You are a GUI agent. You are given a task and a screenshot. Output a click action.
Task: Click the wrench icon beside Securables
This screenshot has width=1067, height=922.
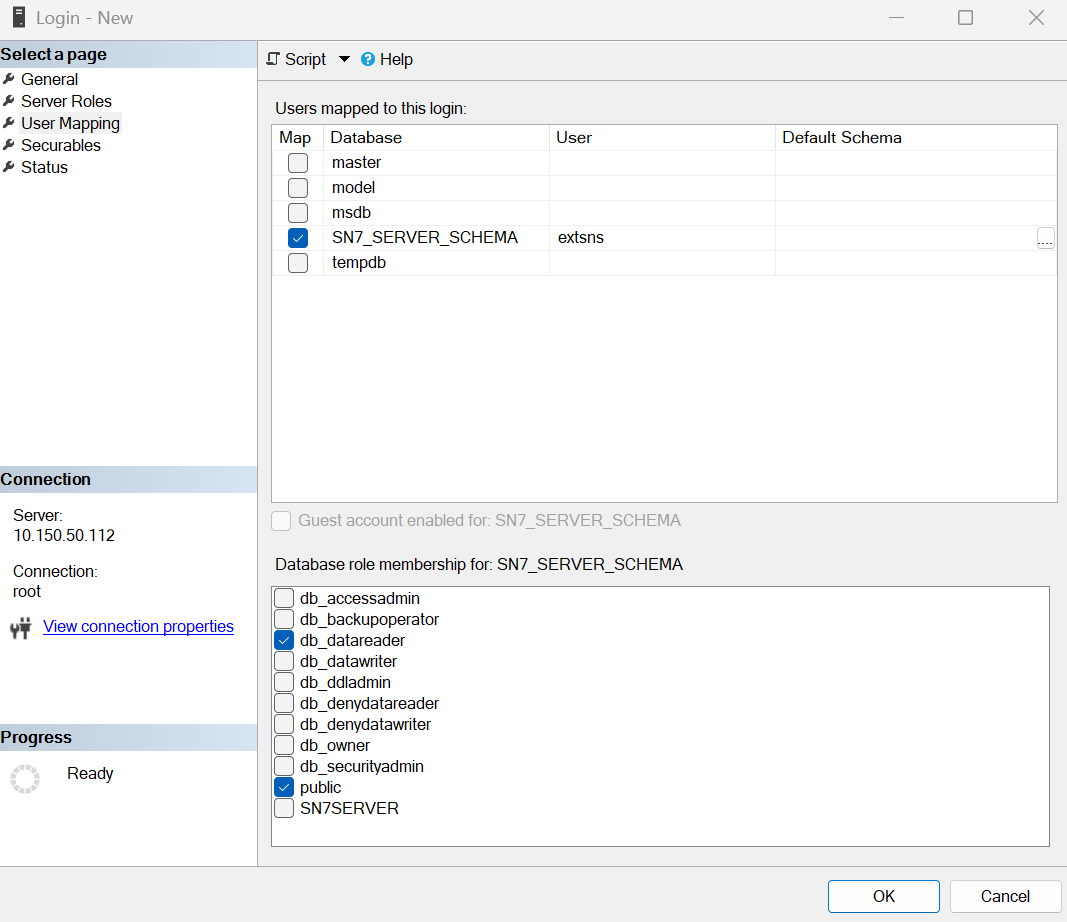click(x=11, y=145)
